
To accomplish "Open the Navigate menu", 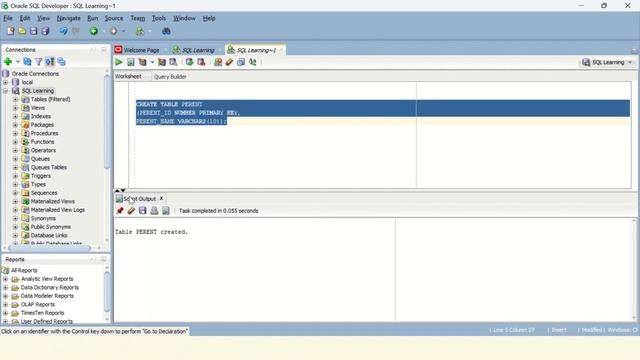I will coord(69,18).
